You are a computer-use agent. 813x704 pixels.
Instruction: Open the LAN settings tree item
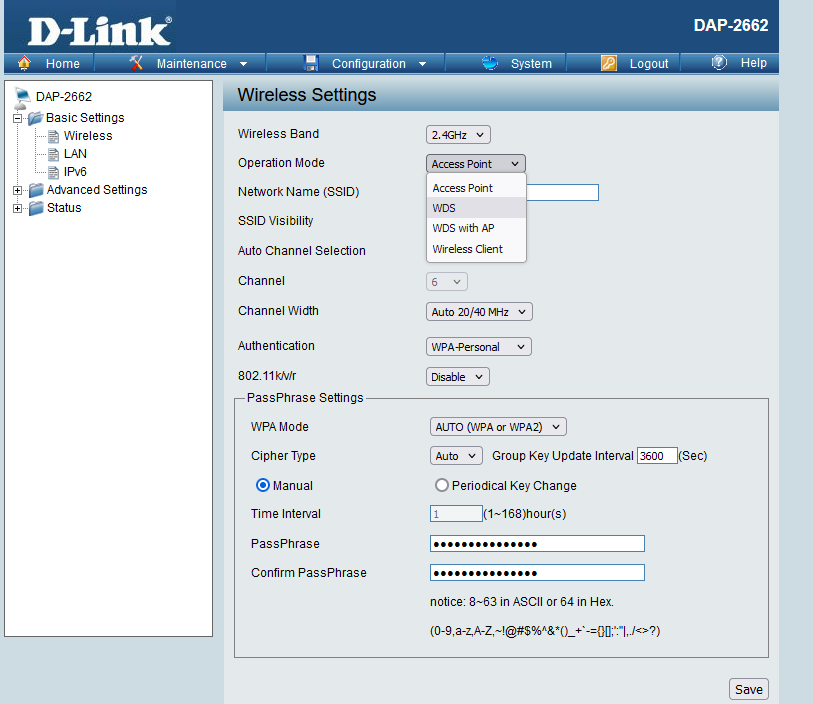coord(75,154)
